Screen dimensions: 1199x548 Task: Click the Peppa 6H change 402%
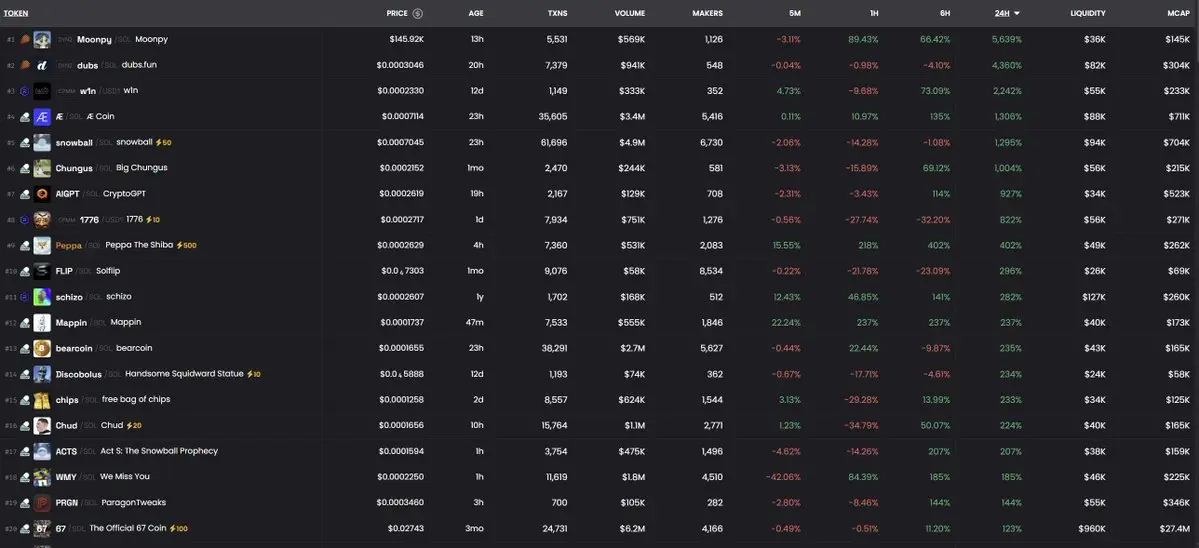click(939, 245)
